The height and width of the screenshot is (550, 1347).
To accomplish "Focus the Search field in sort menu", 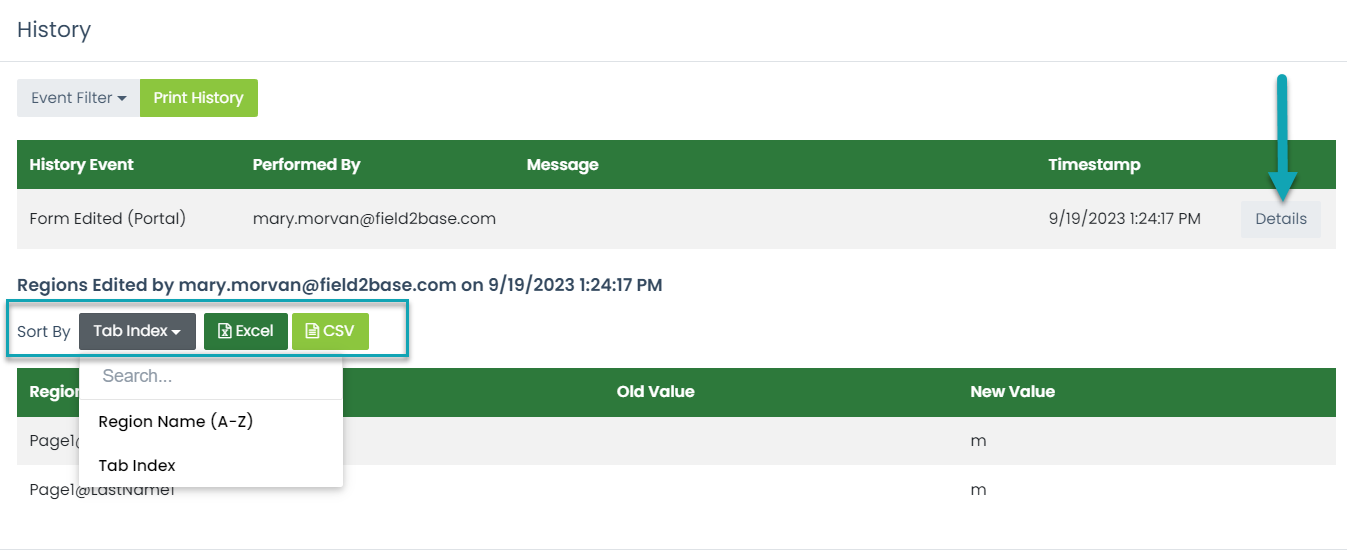I will point(210,376).
